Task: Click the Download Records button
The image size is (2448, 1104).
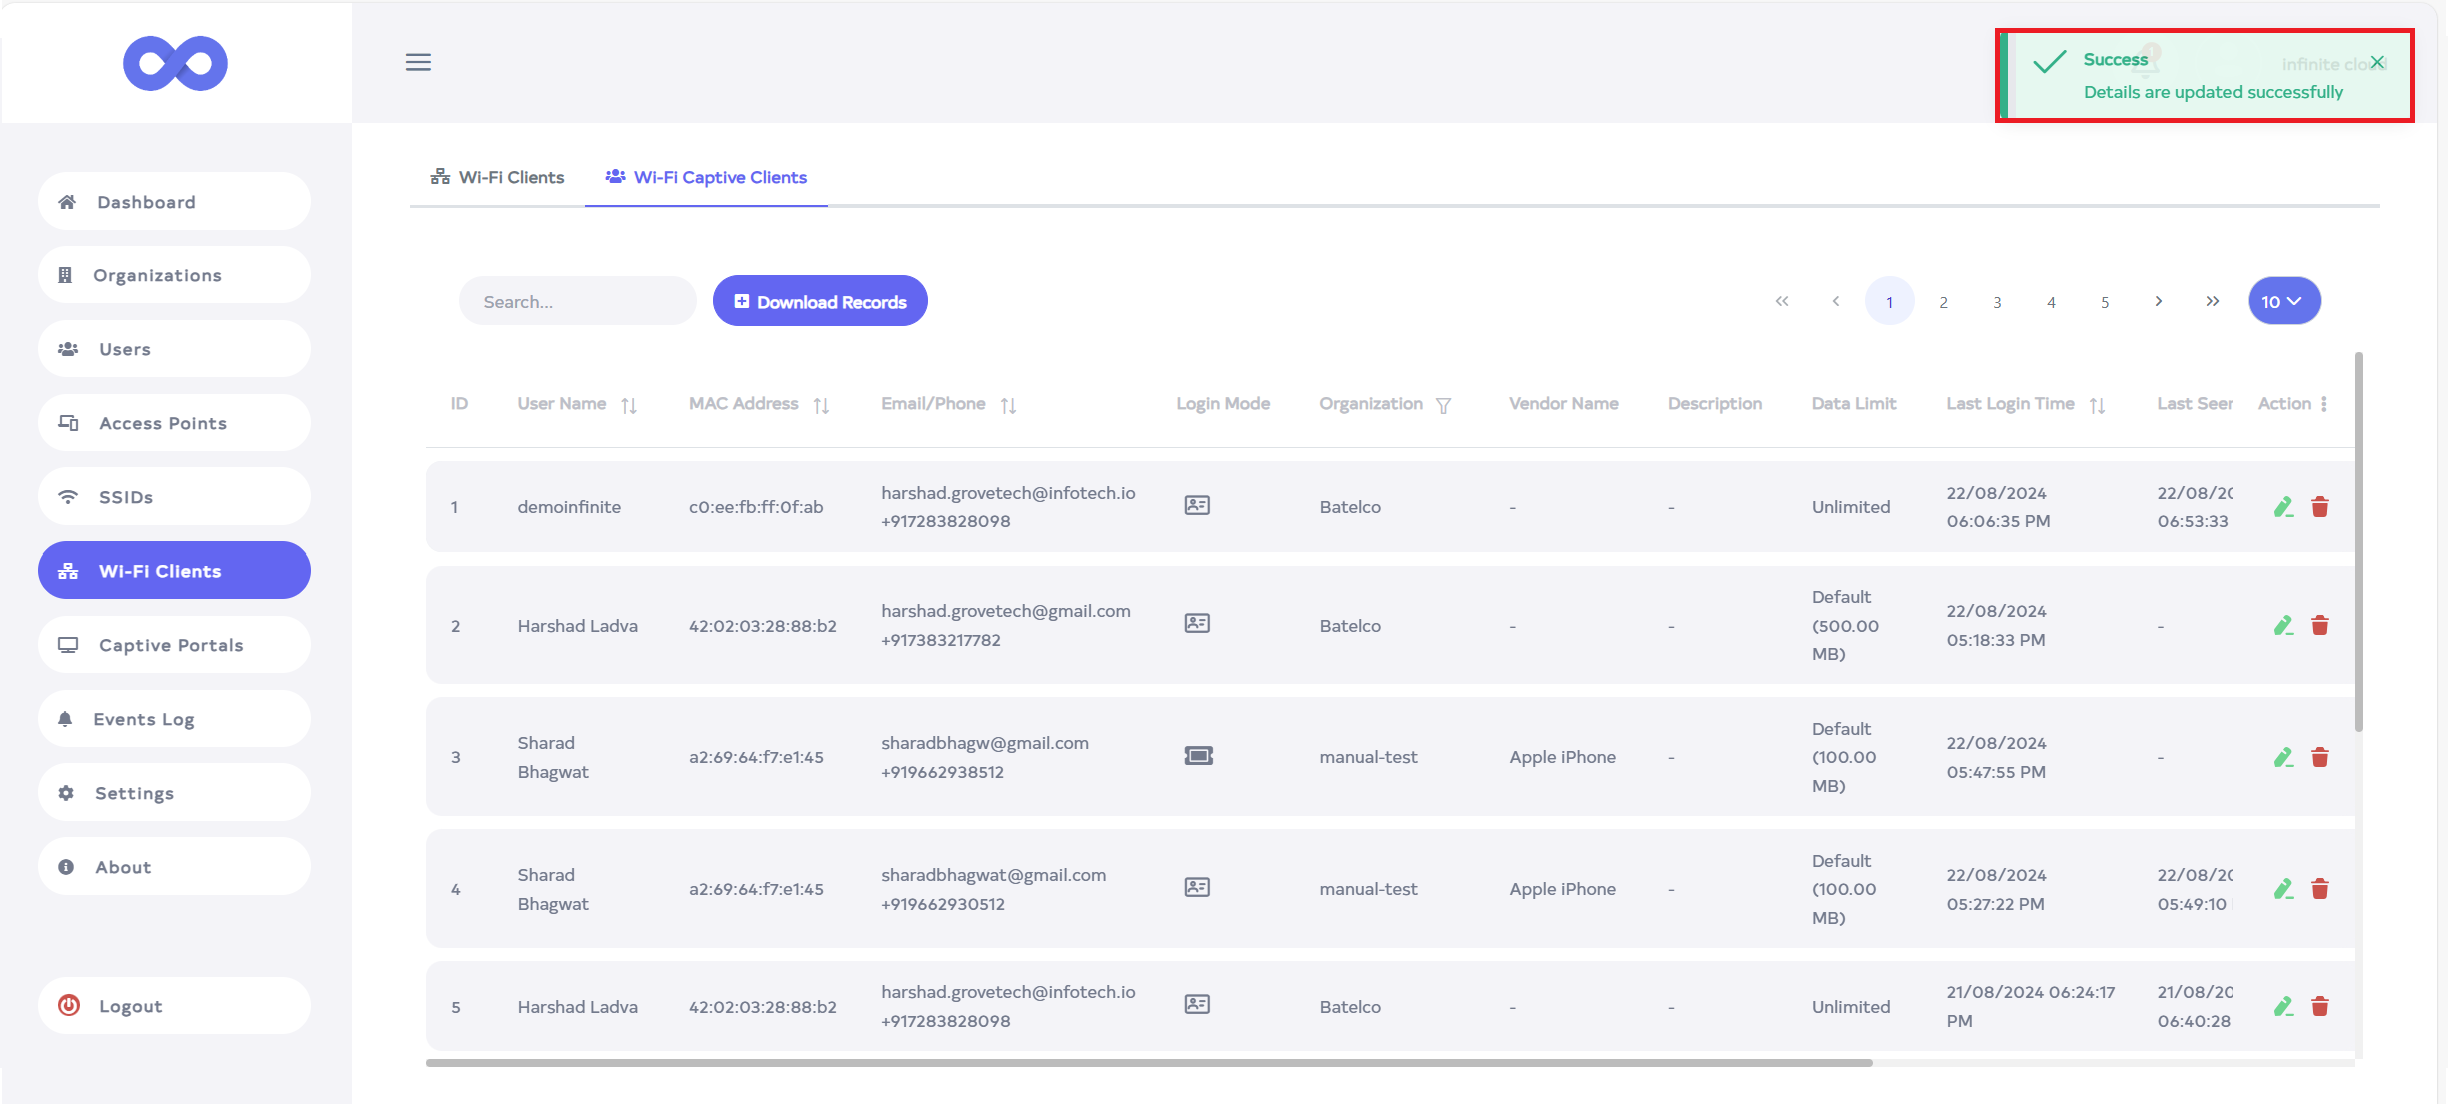Action: (x=820, y=301)
